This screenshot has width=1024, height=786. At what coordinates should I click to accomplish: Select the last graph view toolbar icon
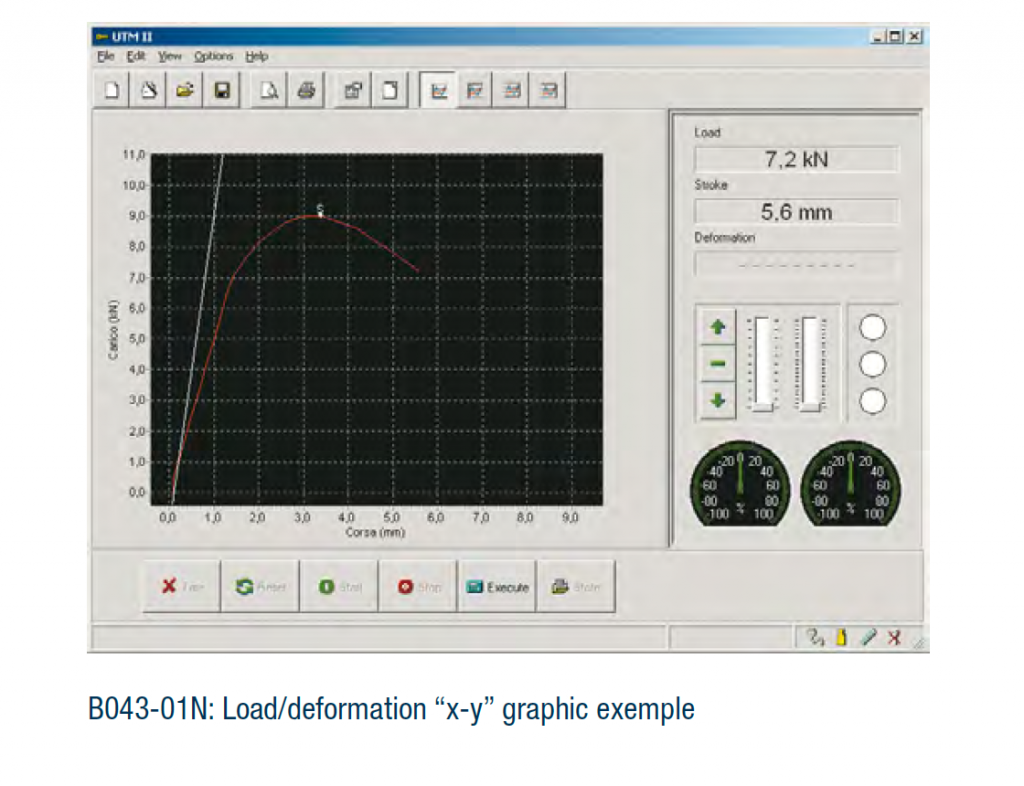pyautogui.click(x=549, y=91)
